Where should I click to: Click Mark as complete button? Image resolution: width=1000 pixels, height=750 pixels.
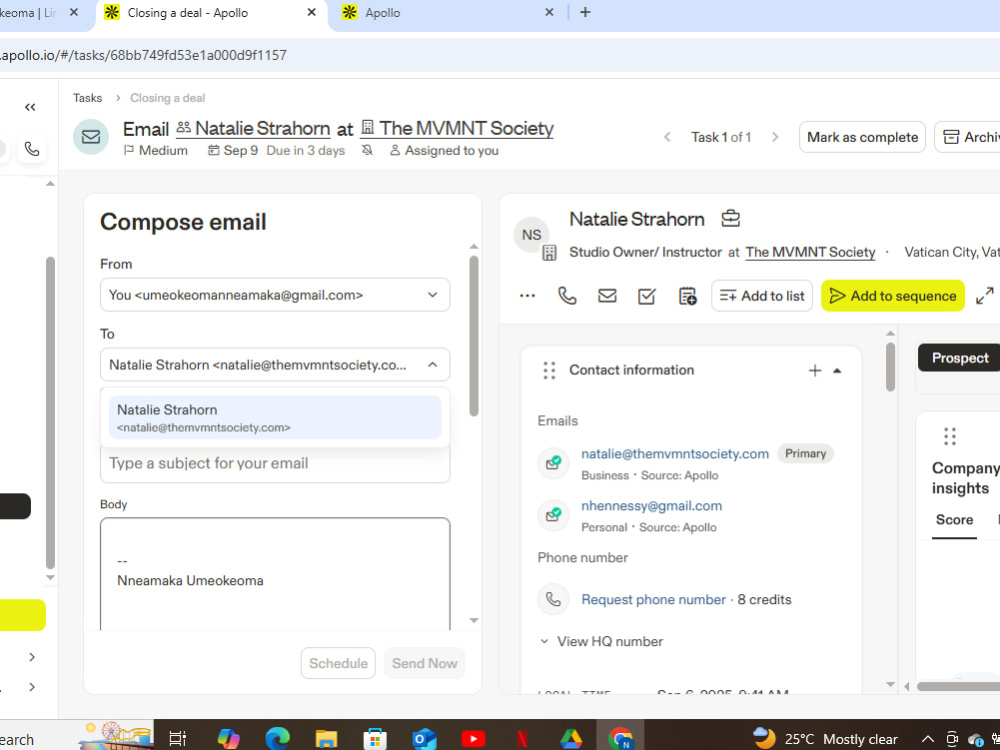[862, 137]
